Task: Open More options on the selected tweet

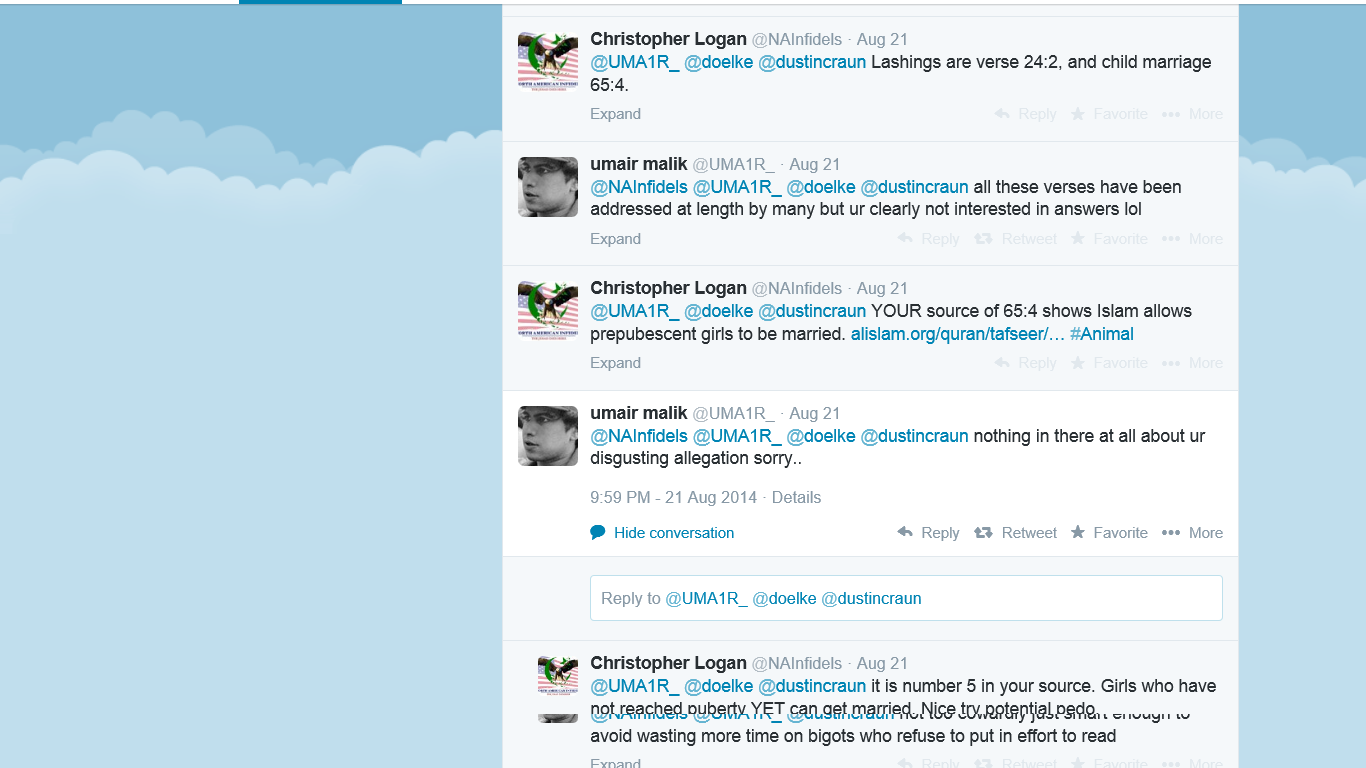Action: point(1192,533)
